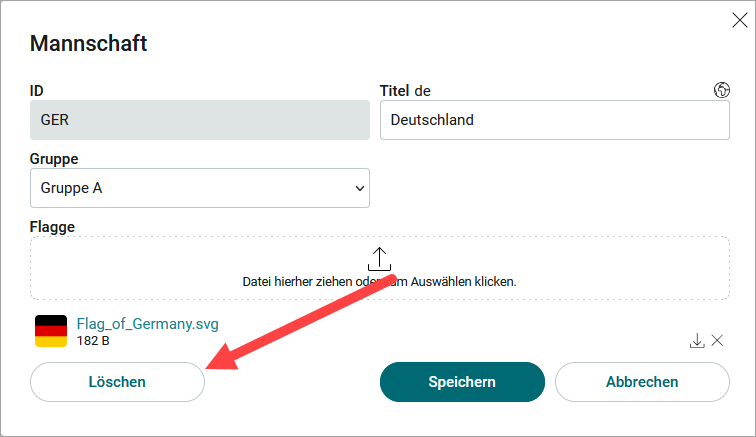Image resolution: width=756 pixels, height=437 pixels.
Task: Click the file drop zone text to select a file
Action: (379, 282)
